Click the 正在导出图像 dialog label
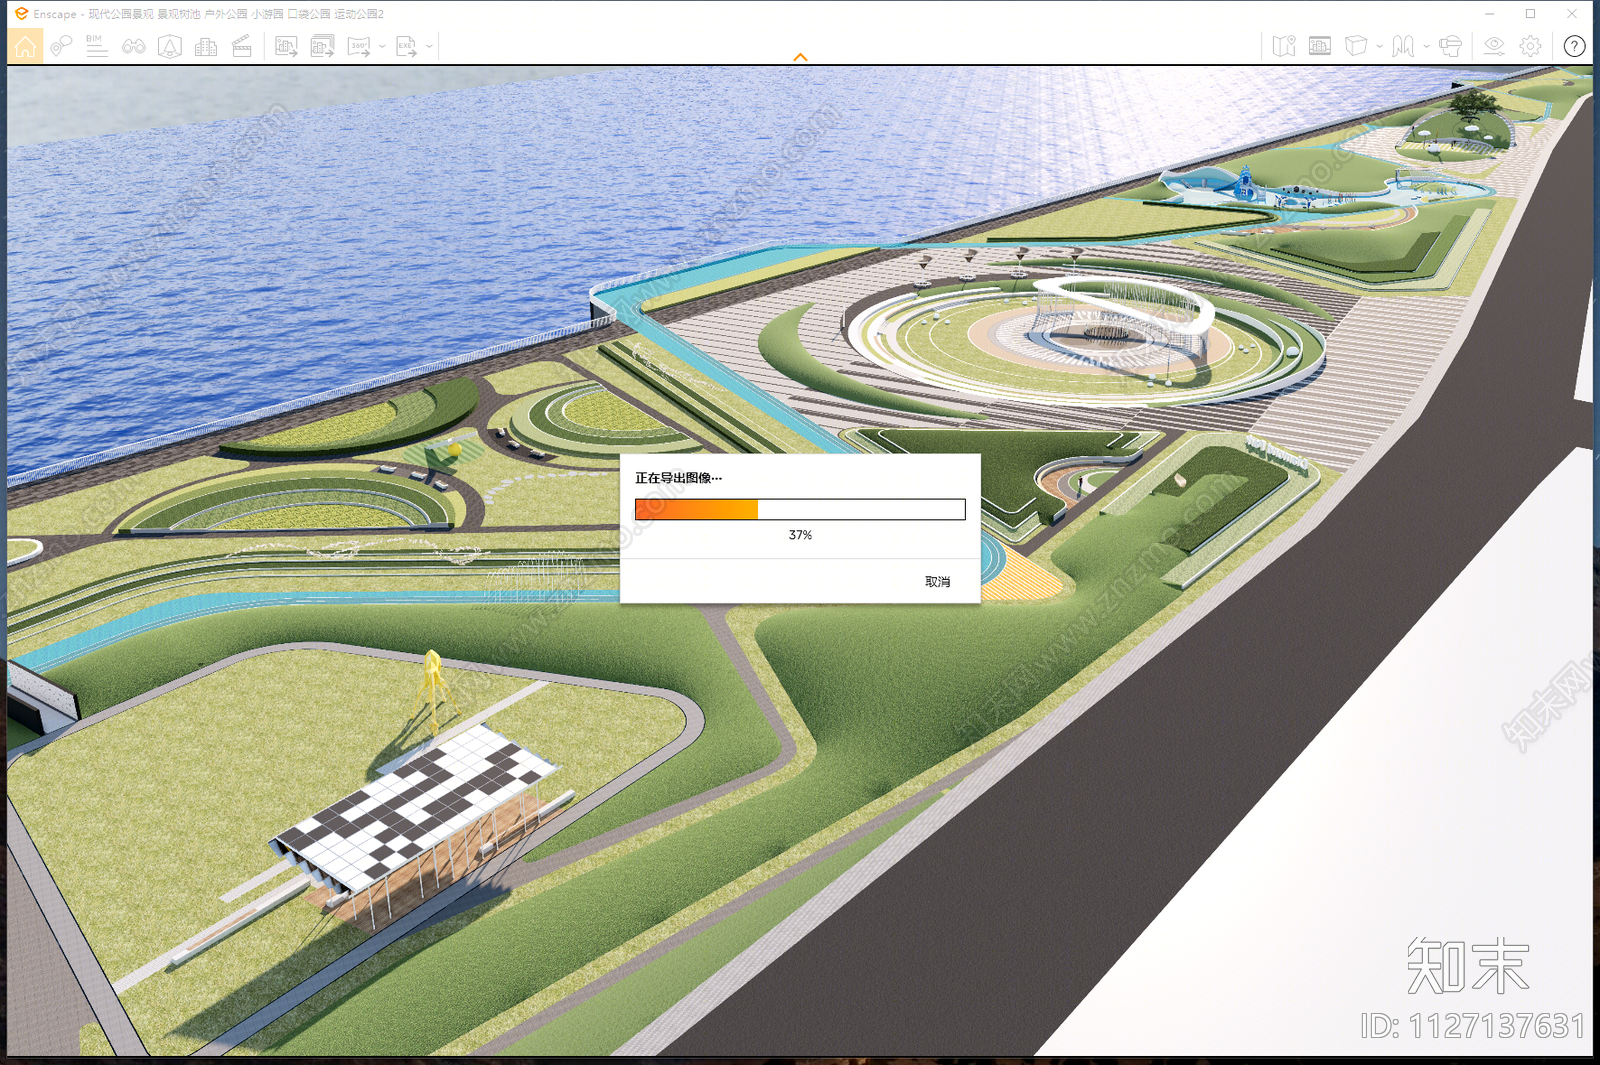The height and width of the screenshot is (1065, 1600). 678,478
